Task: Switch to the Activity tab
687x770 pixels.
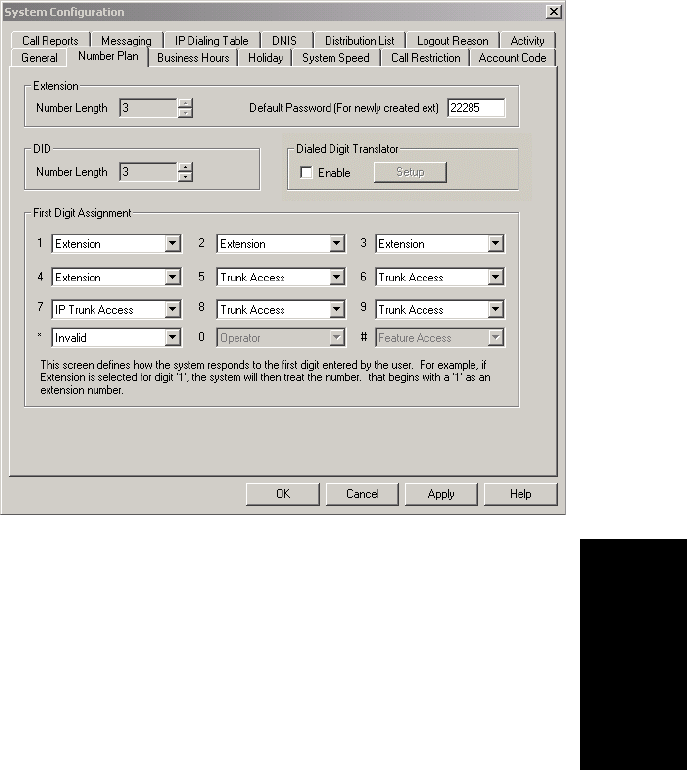Action: pos(527,40)
